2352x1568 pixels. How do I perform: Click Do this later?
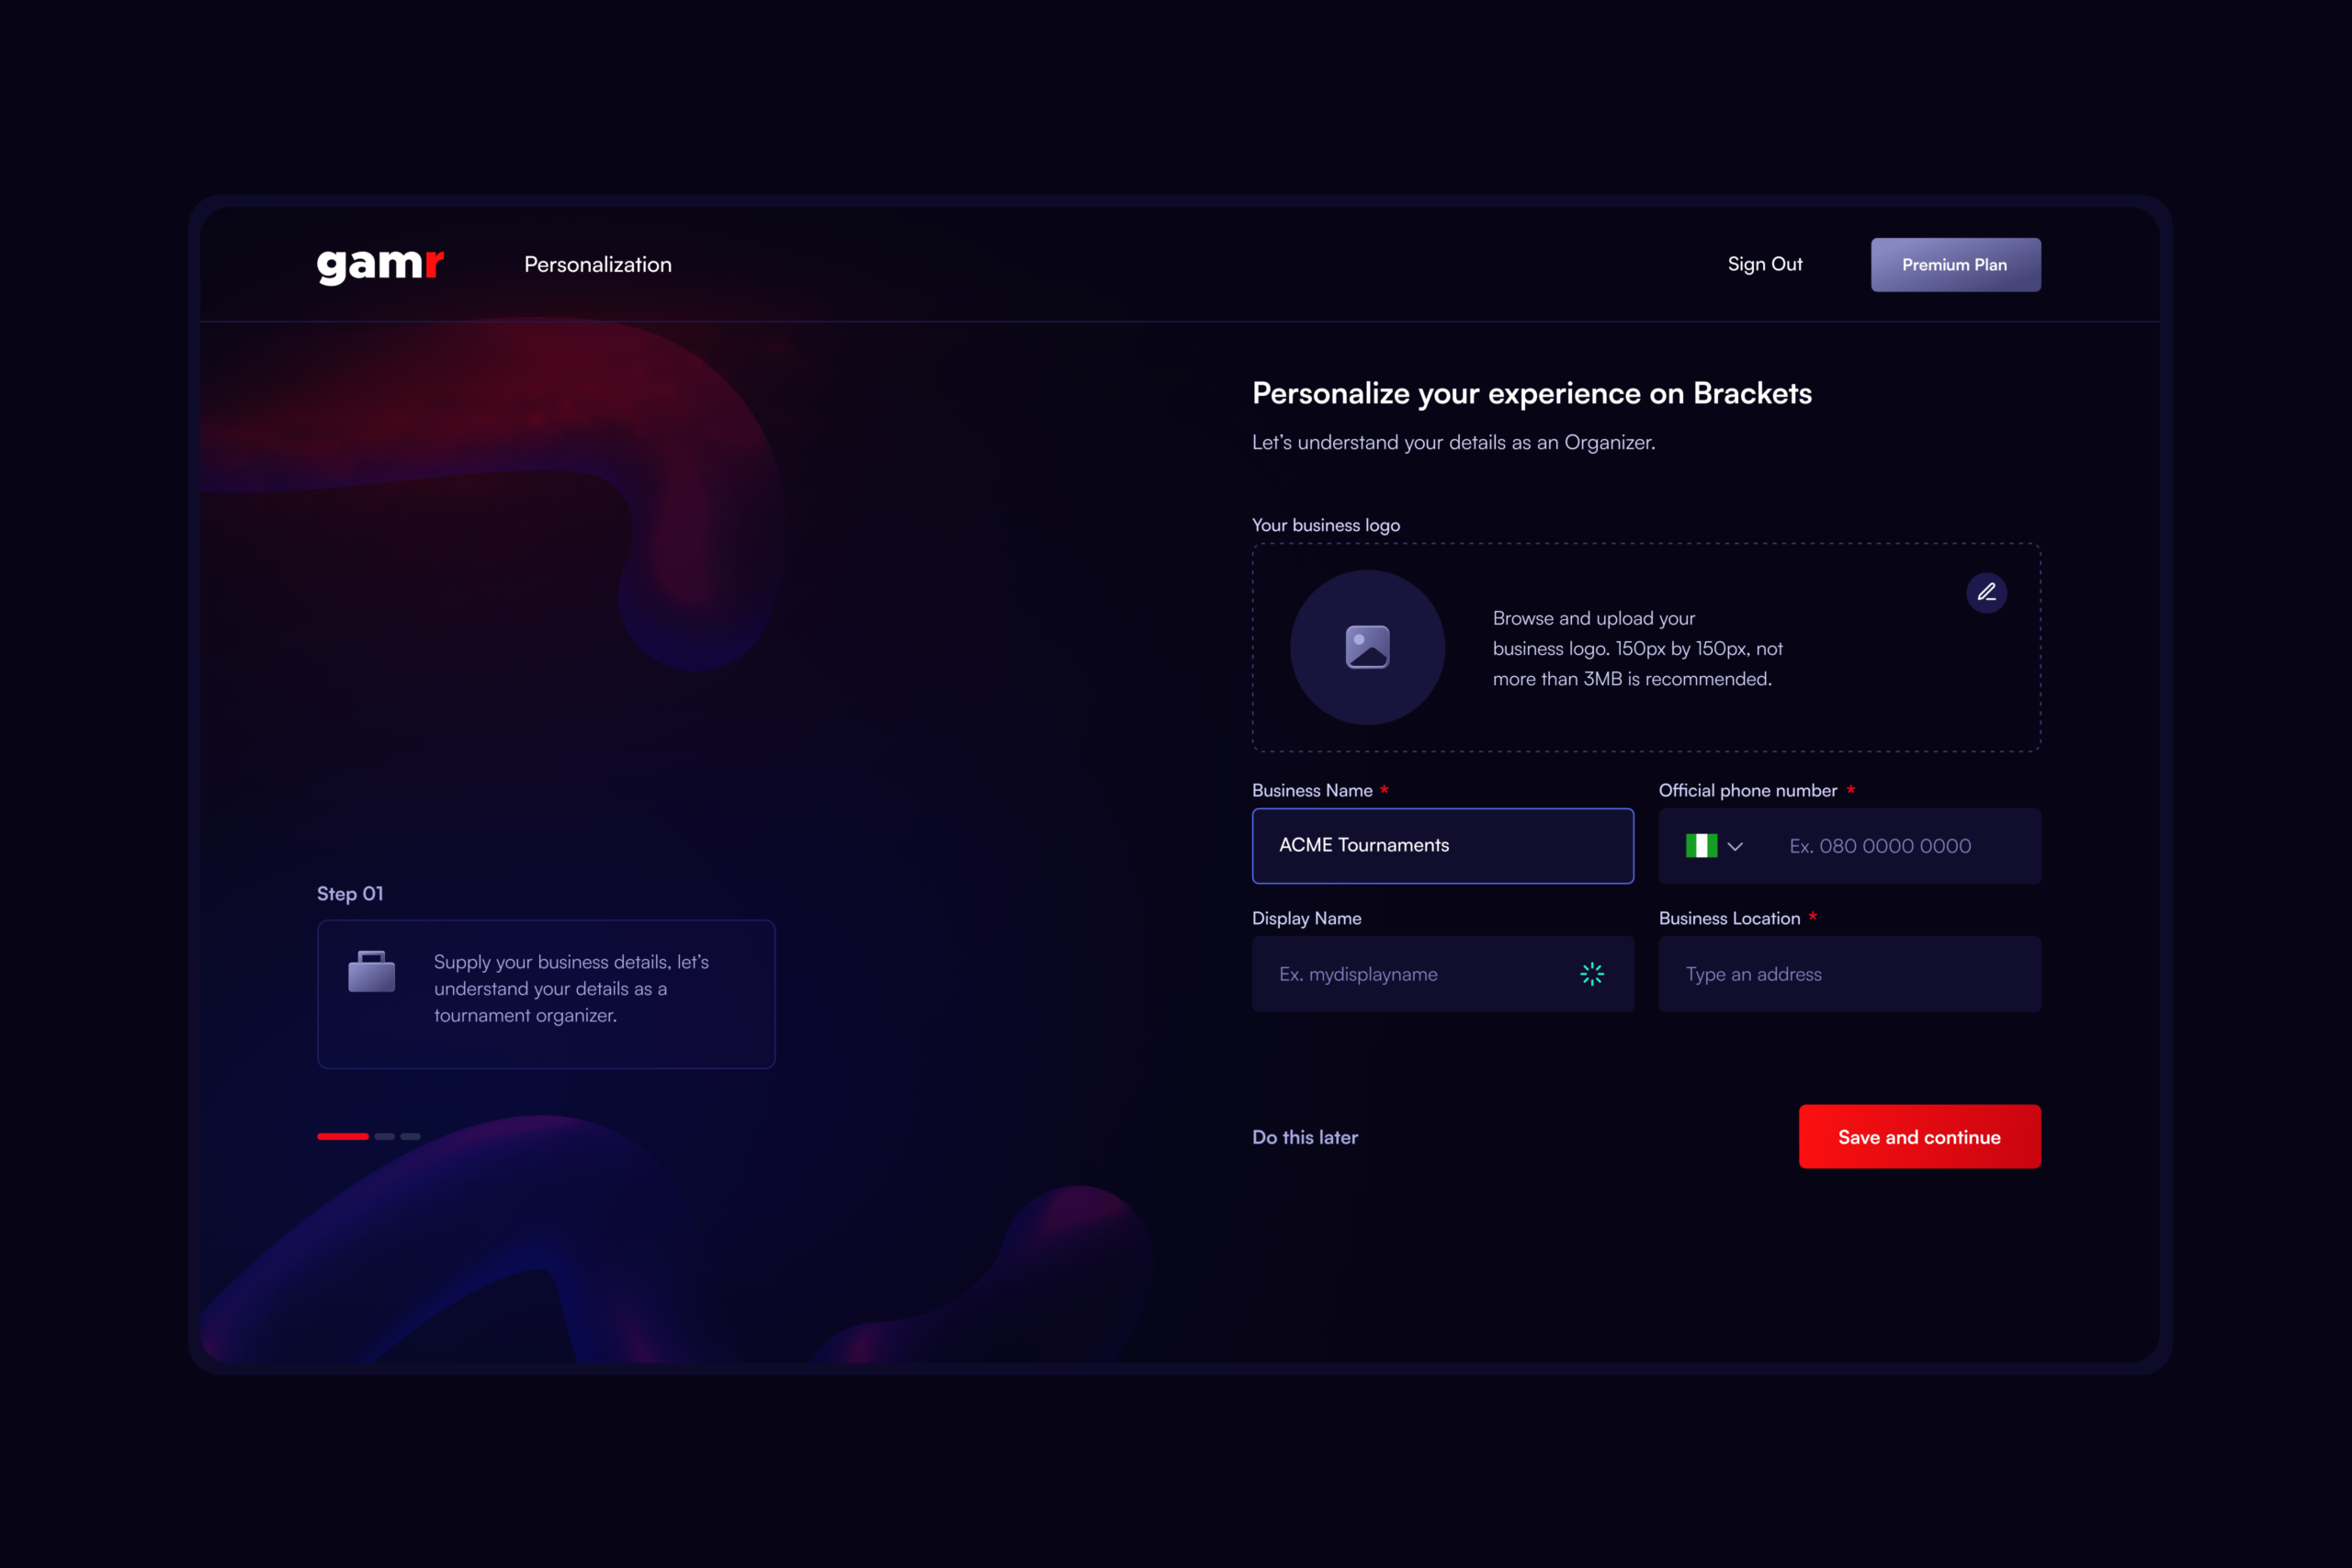[x=1305, y=1137]
